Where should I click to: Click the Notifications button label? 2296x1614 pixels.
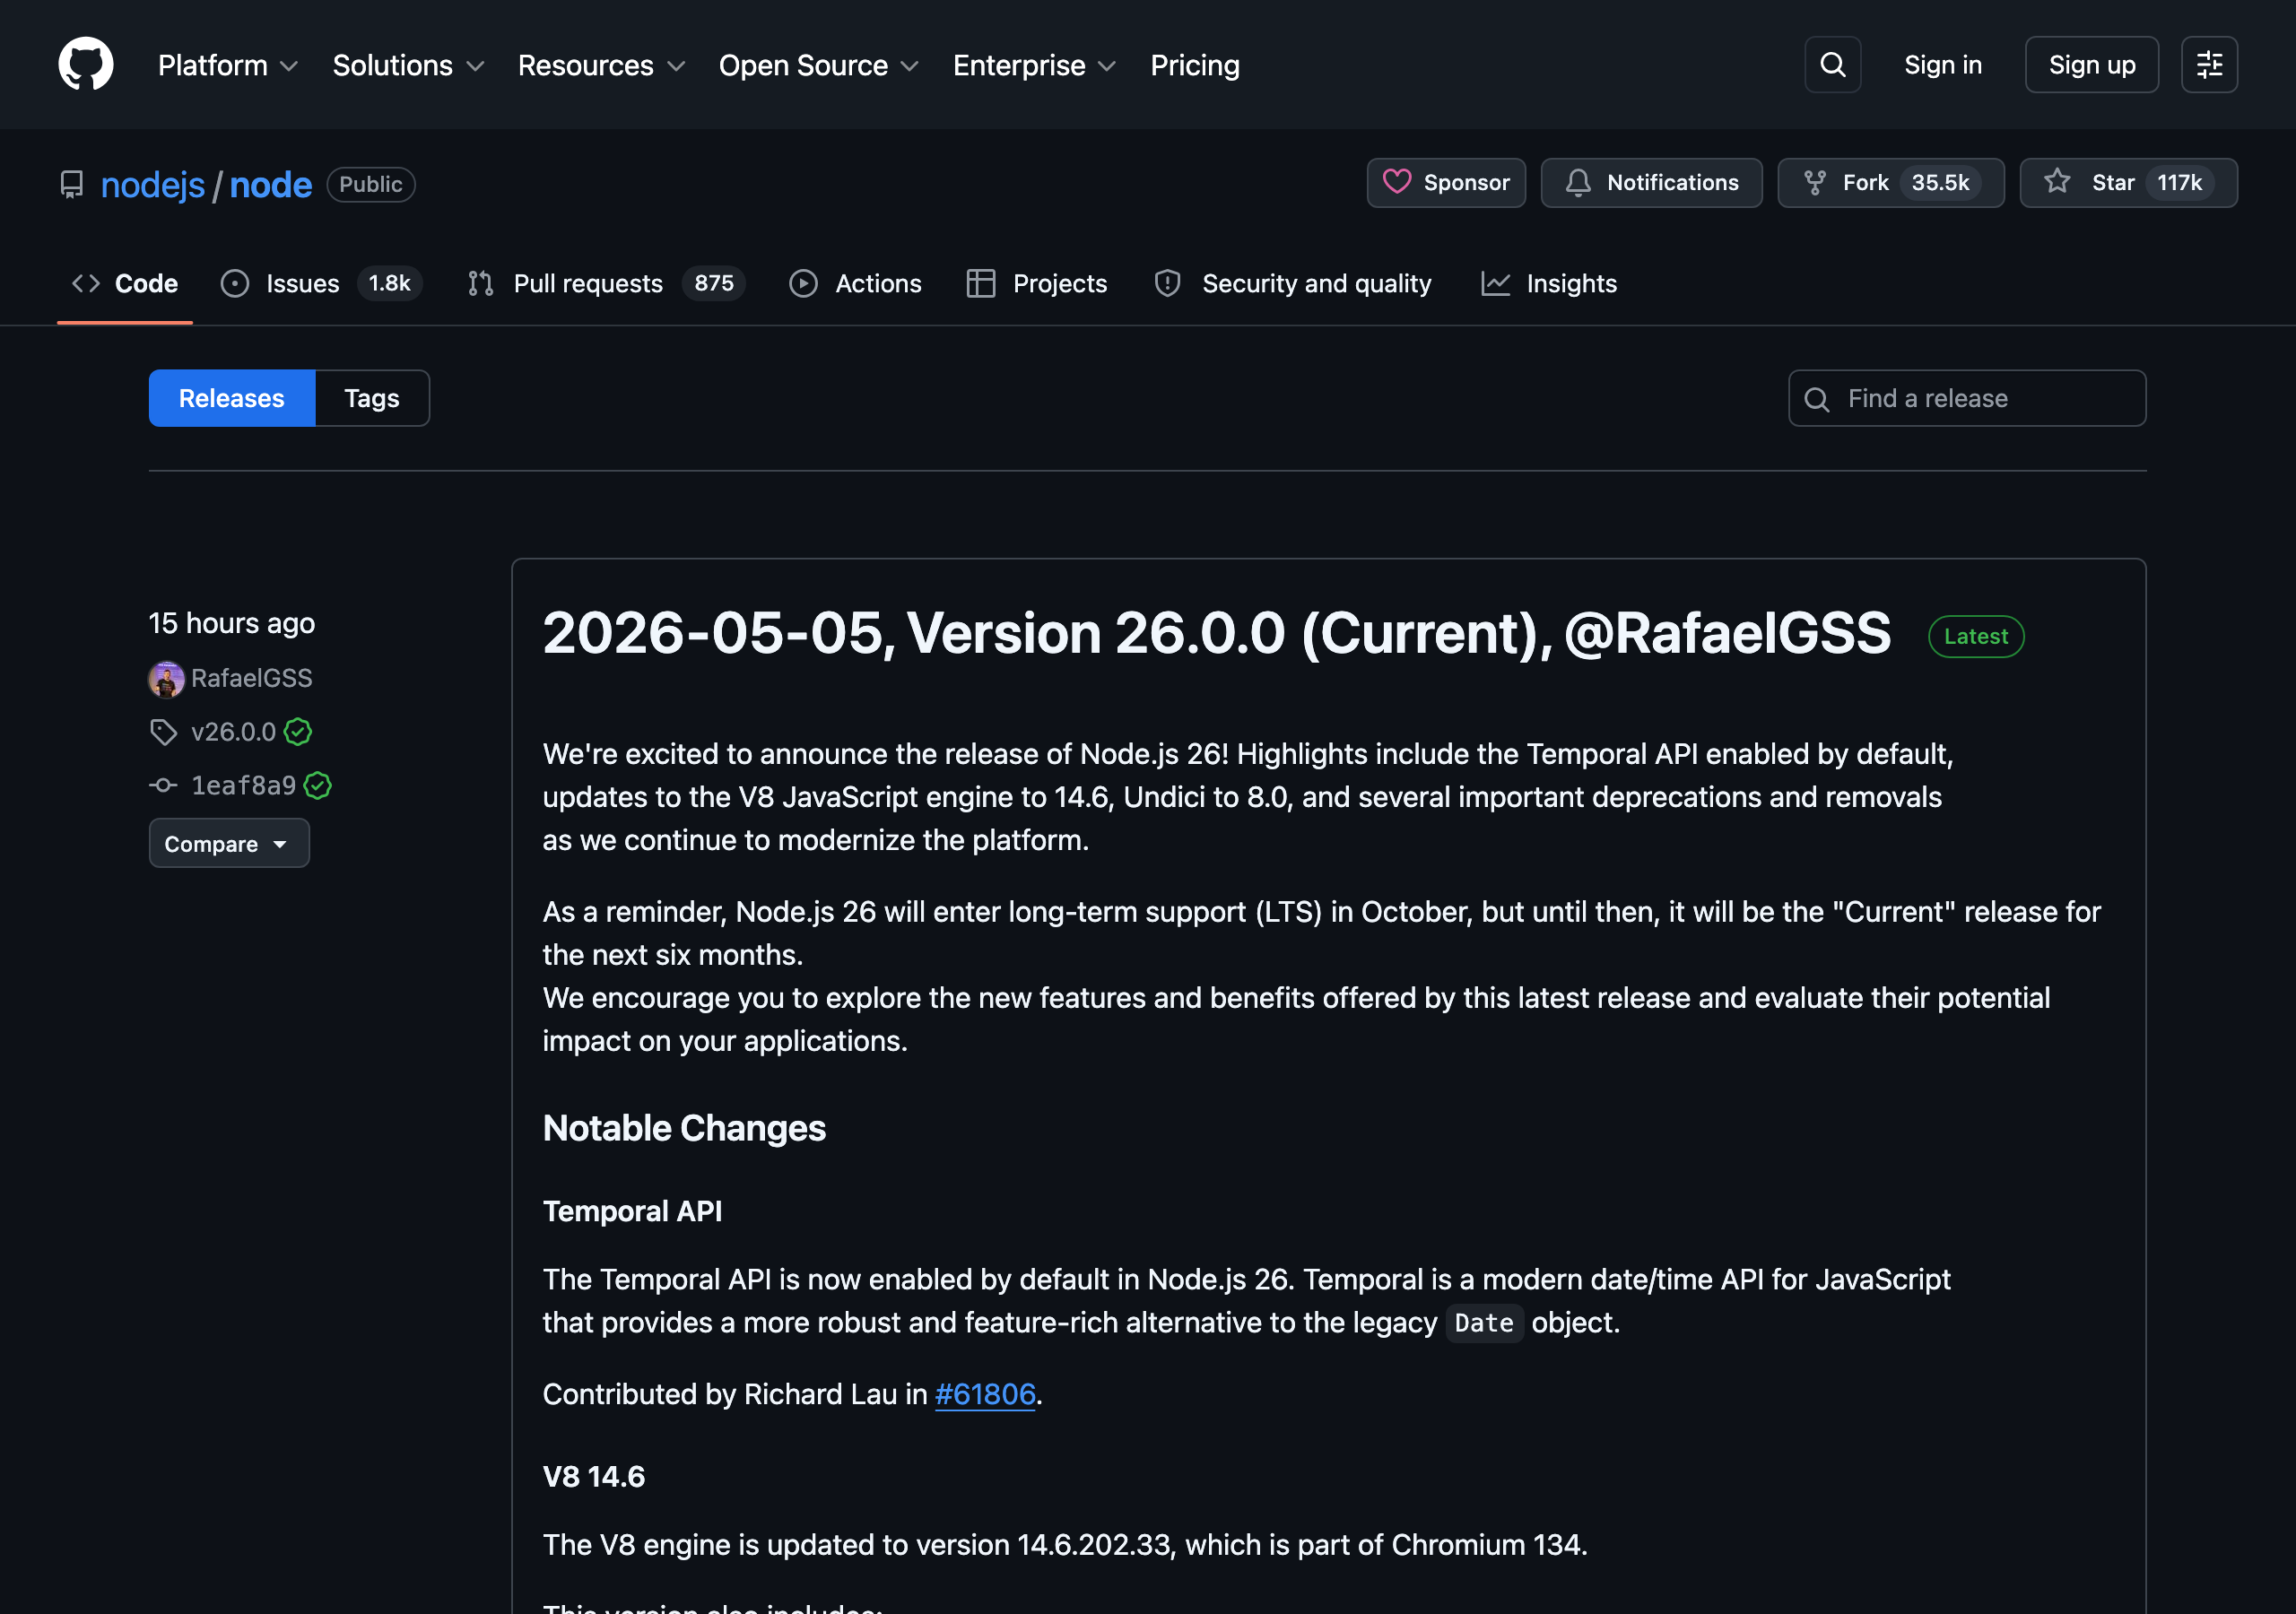[x=1673, y=183]
